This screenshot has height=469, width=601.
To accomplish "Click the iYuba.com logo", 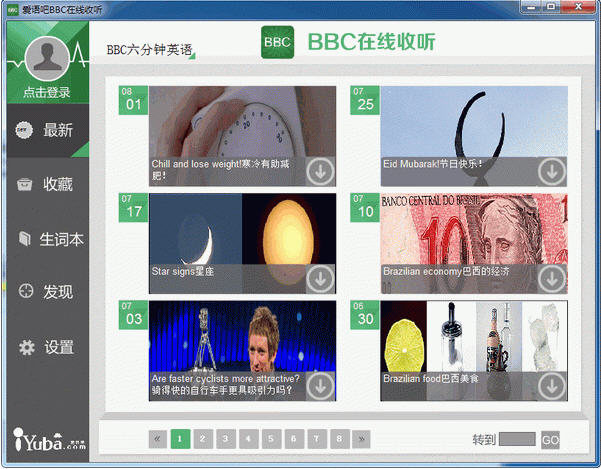I will point(49,440).
